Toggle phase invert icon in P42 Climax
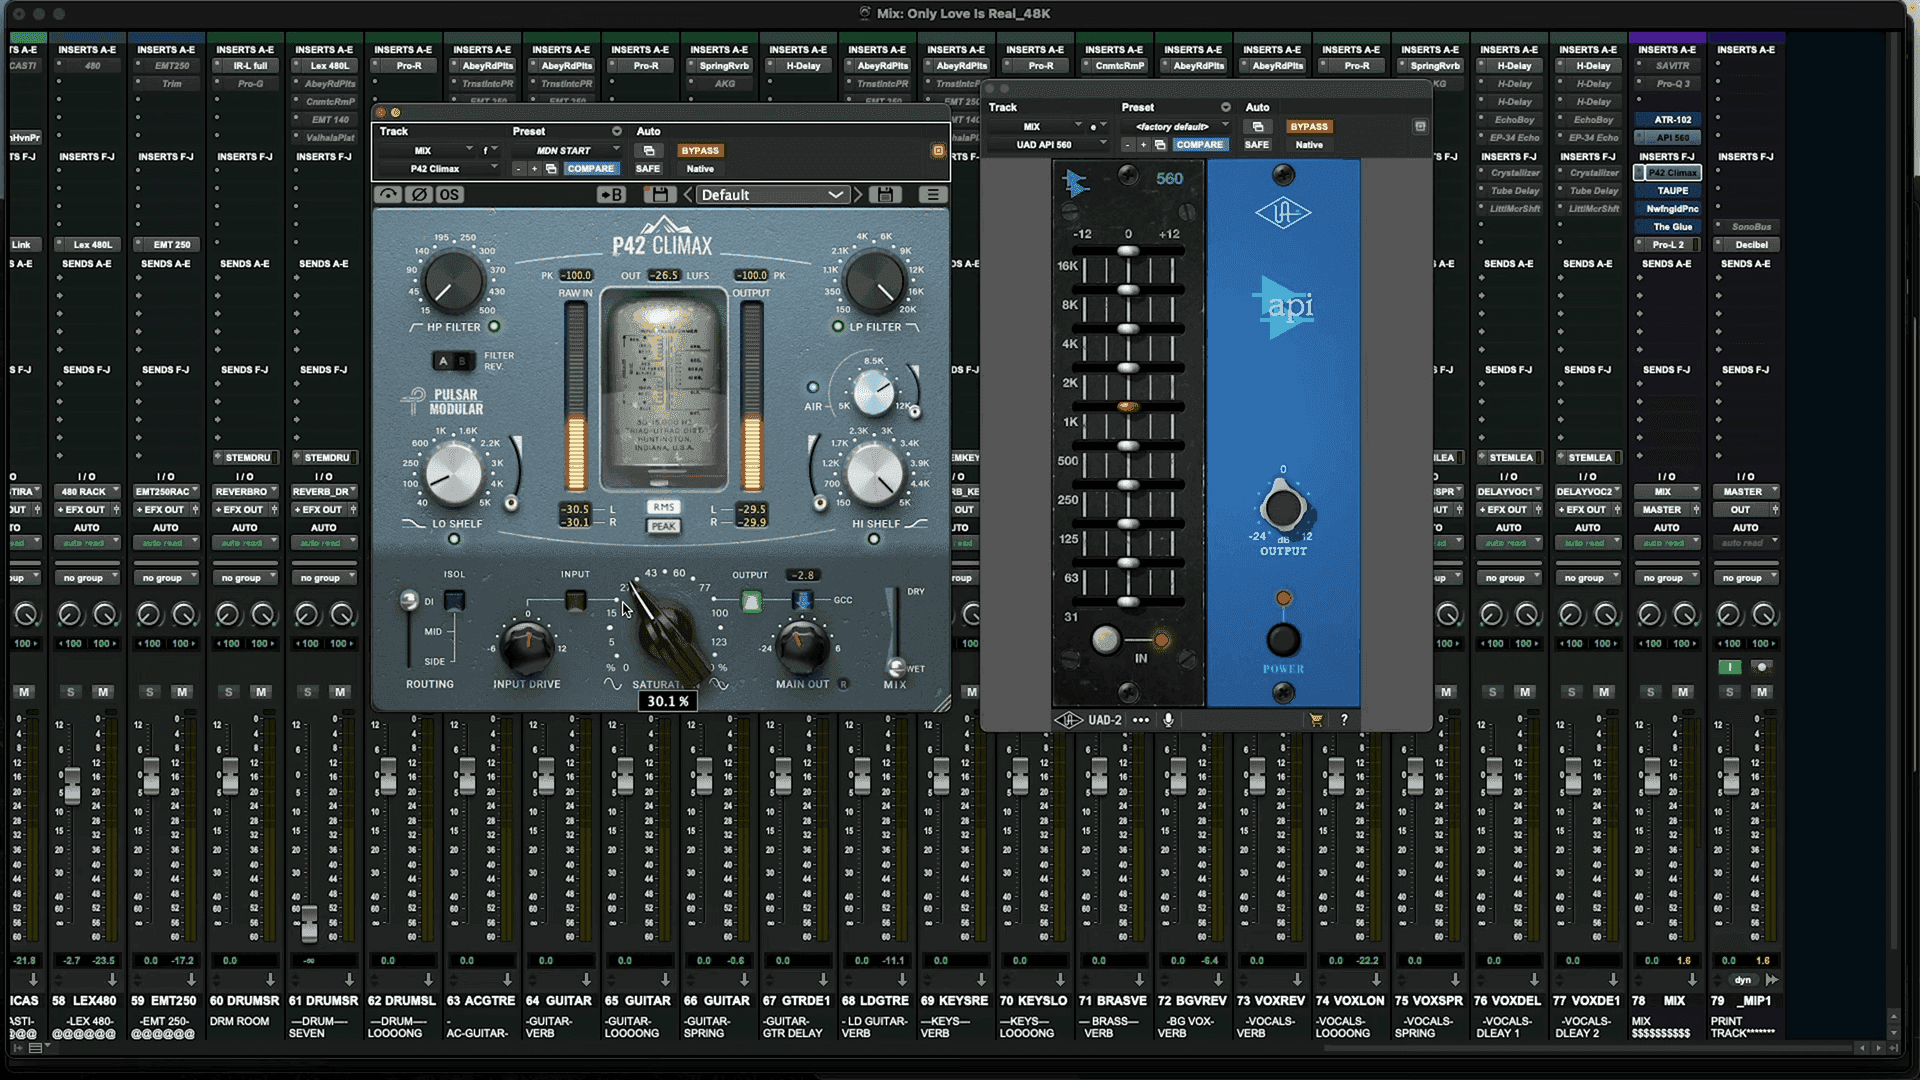 419,195
